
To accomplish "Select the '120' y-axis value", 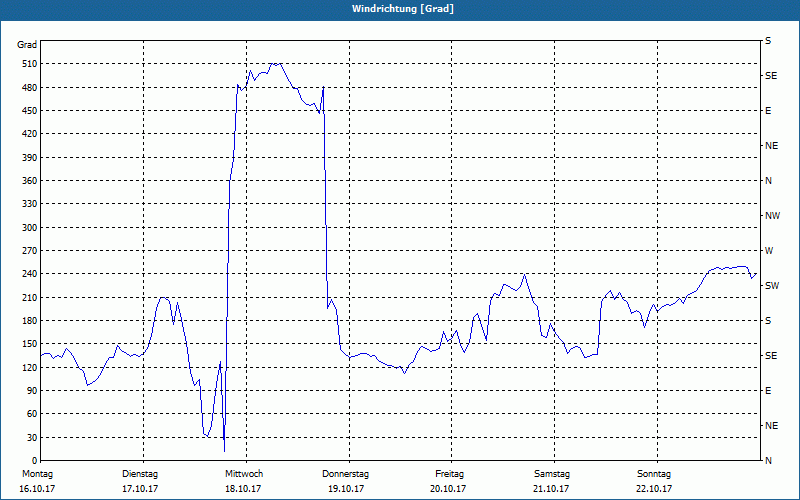I will (31, 367).
